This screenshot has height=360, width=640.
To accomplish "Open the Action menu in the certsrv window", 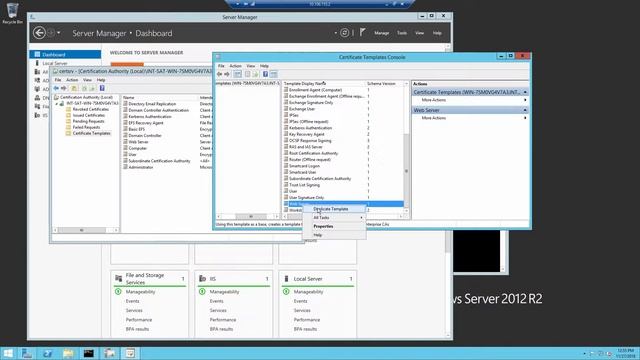I will click(x=72, y=80).
